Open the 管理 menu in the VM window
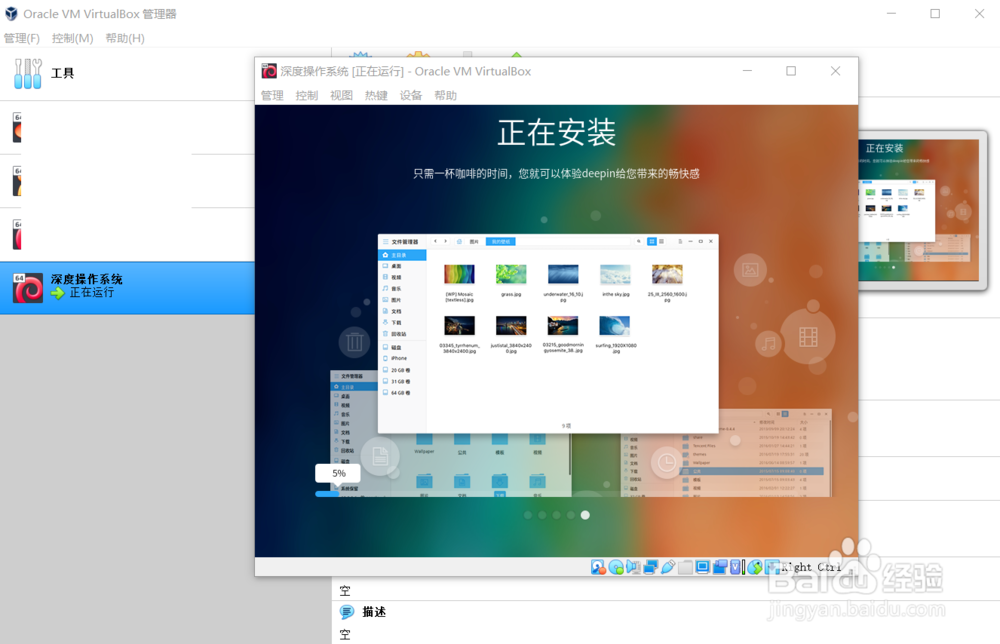The width and height of the screenshot is (1000, 644). pyautogui.click(x=272, y=96)
